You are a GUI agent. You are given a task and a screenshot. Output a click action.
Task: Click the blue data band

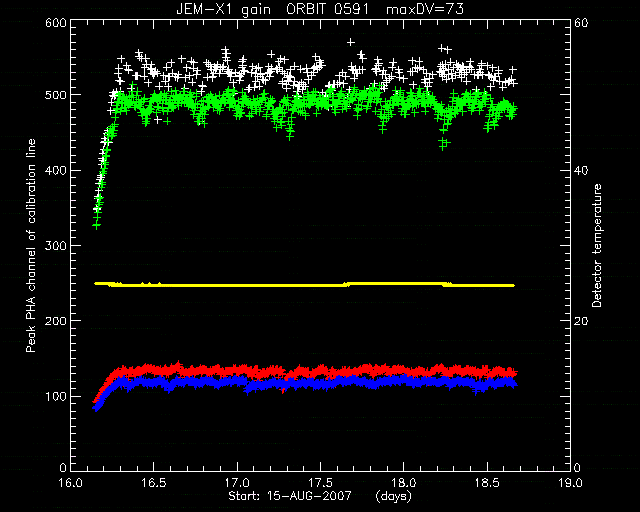[306, 383]
